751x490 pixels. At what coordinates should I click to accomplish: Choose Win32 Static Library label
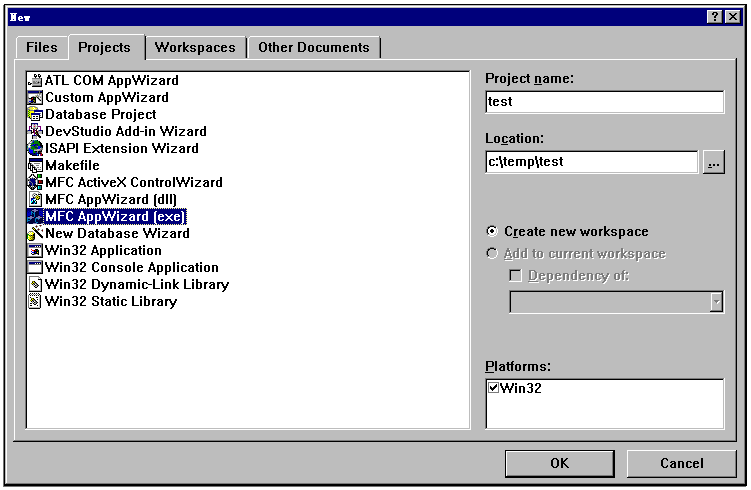(x=111, y=302)
